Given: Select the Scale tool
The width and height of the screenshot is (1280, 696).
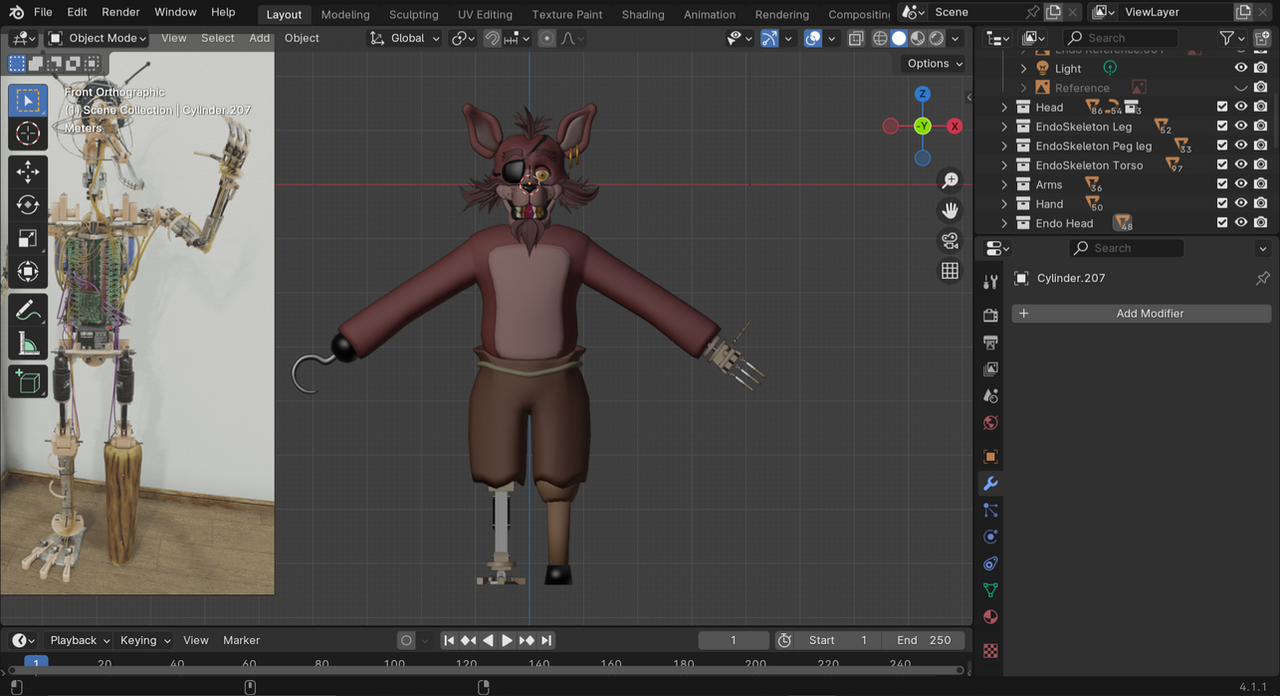Looking at the screenshot, I should point(28,238).
